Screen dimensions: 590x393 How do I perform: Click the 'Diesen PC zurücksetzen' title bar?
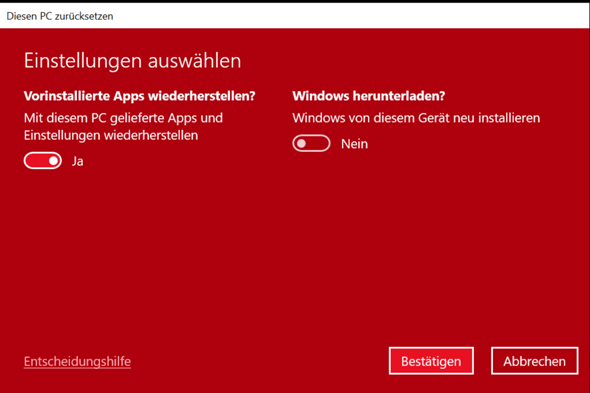(x=295, y=16)
